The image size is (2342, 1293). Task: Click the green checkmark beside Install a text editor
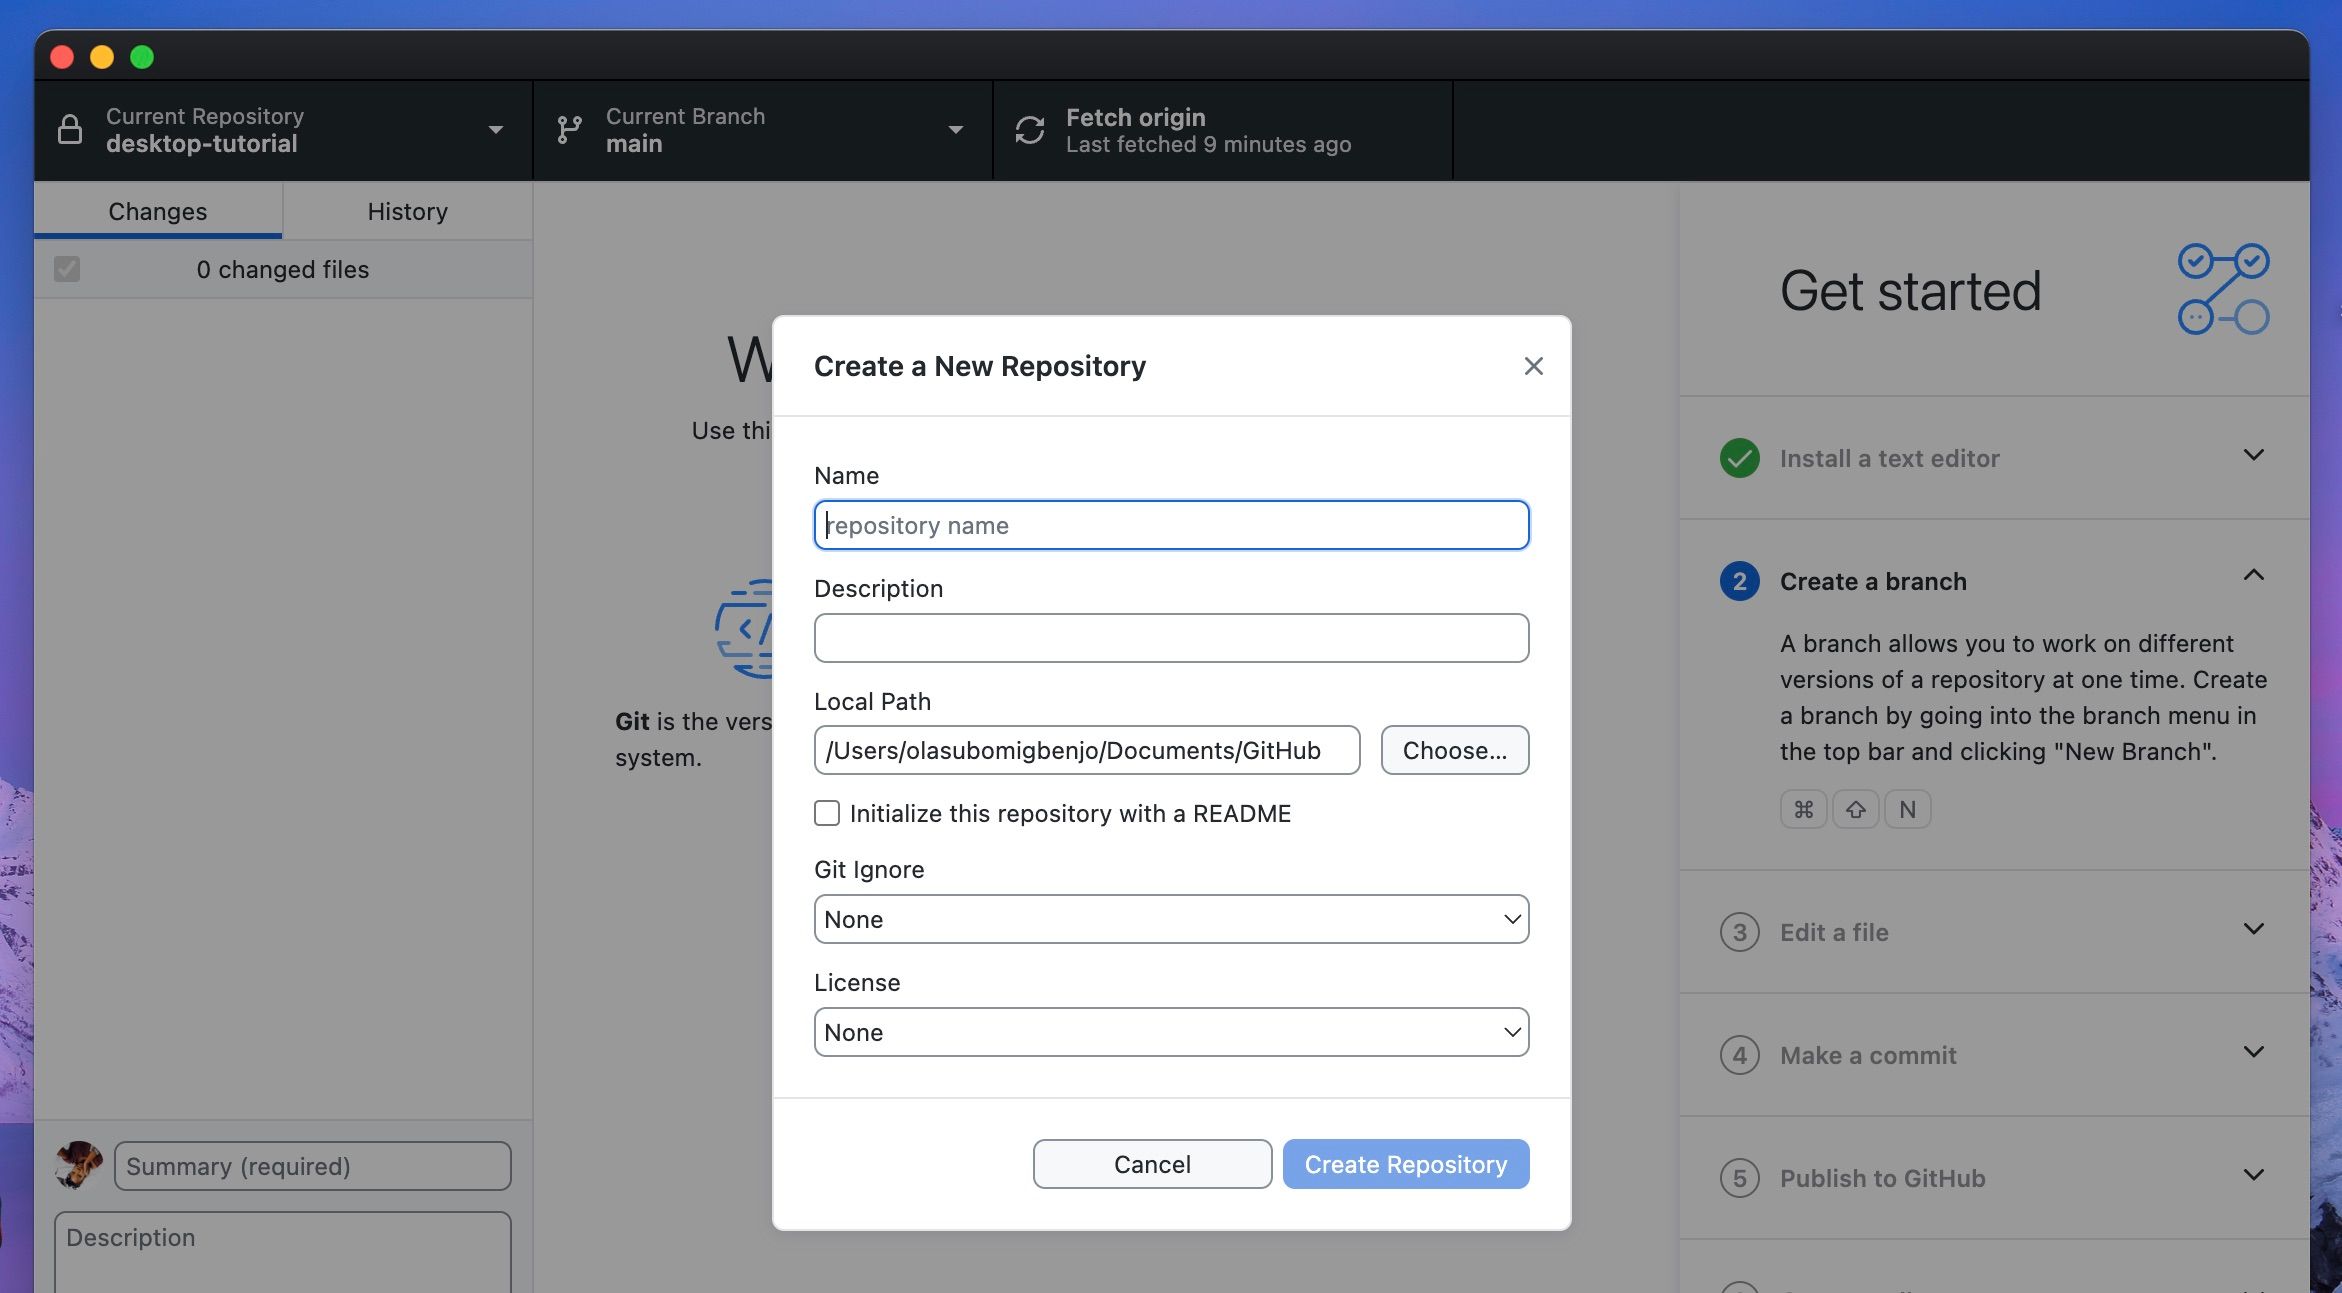coord(1739,458)
